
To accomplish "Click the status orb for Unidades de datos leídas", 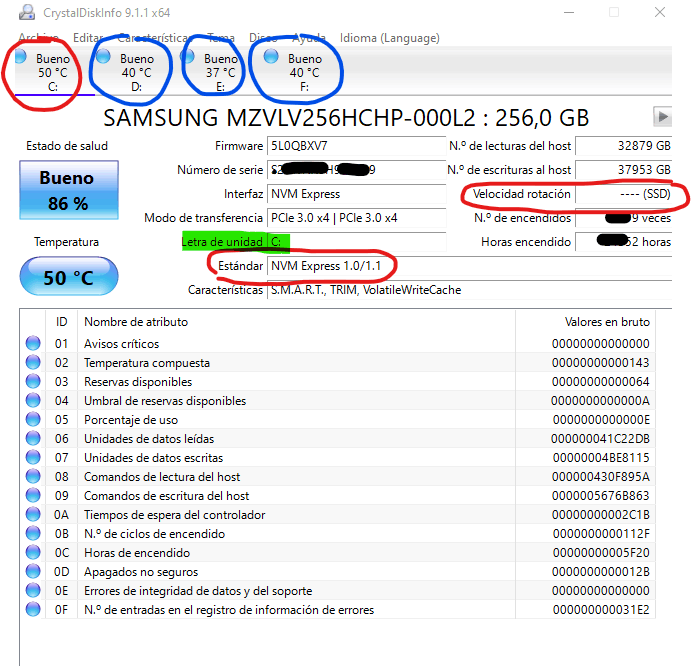I will (x=33, y=438).
